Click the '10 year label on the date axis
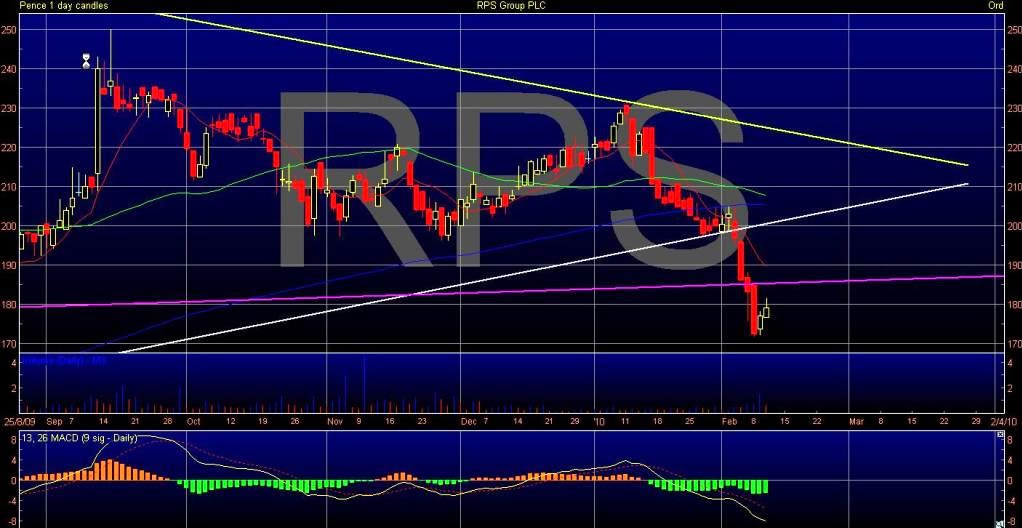Viewport: 1022px width, 528px height. click(600, 422)
